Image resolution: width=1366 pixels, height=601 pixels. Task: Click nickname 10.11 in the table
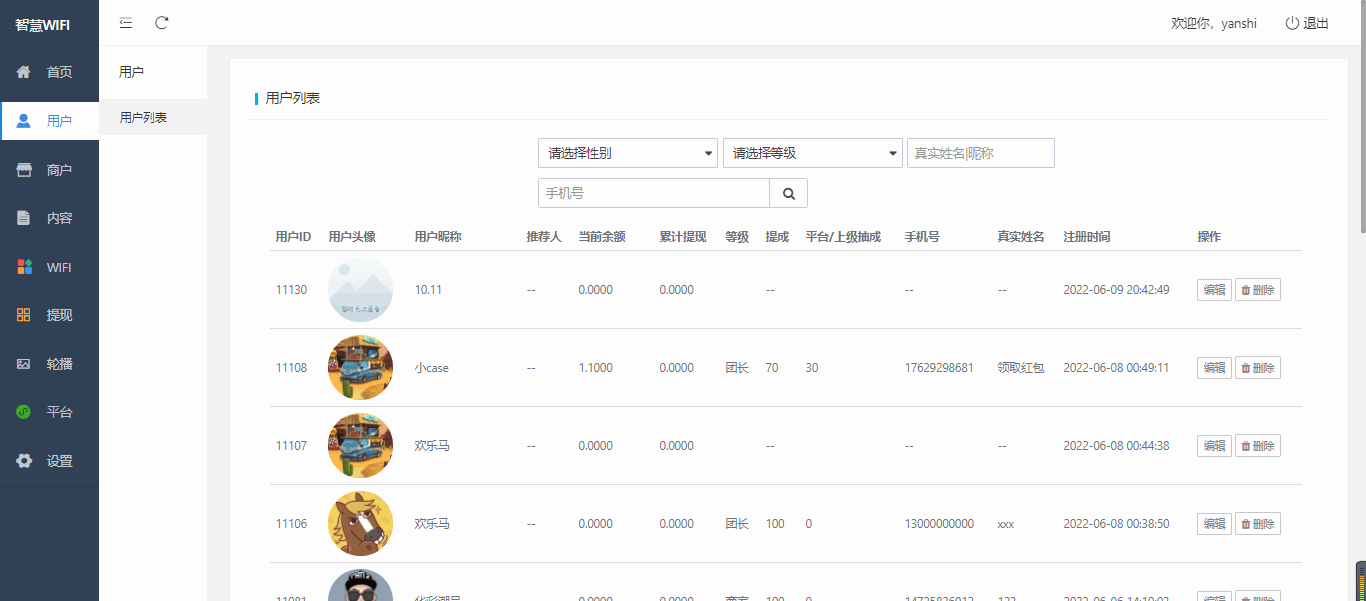tap(428, 290)
